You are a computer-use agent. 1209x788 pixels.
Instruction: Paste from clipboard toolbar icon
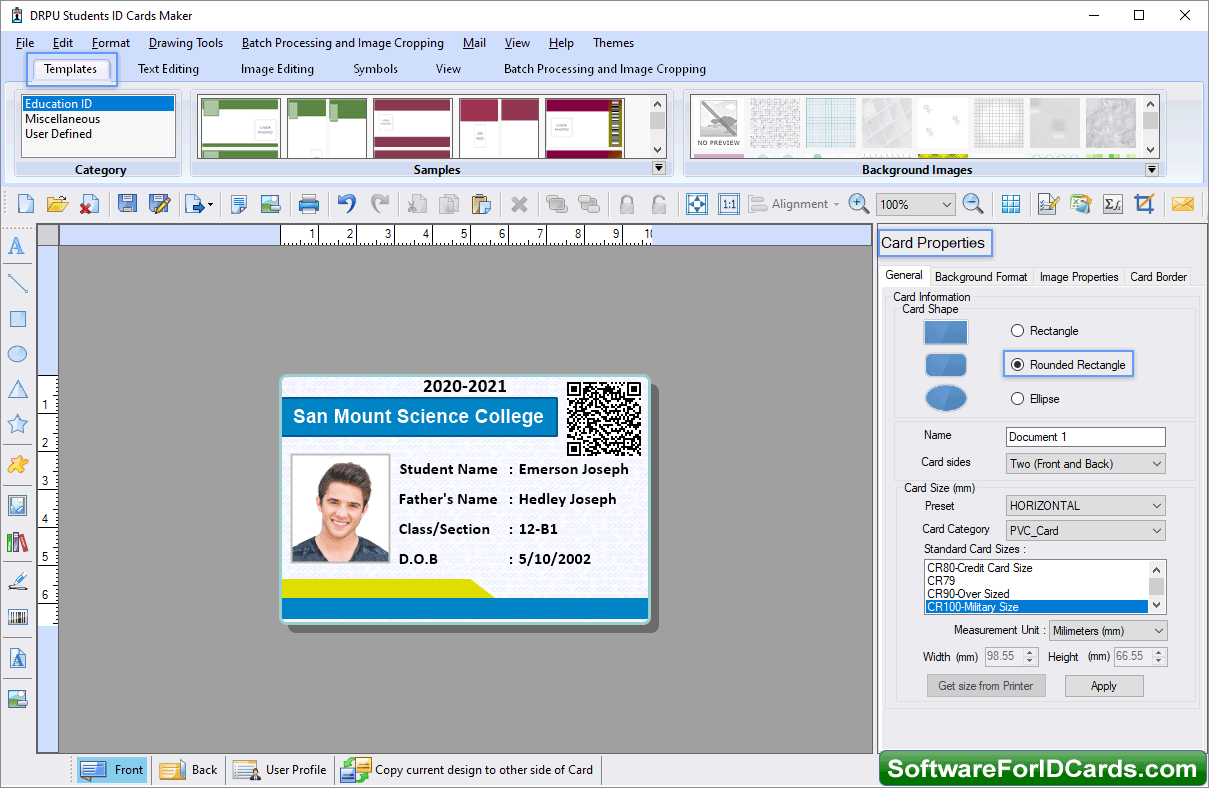[480, 204]
